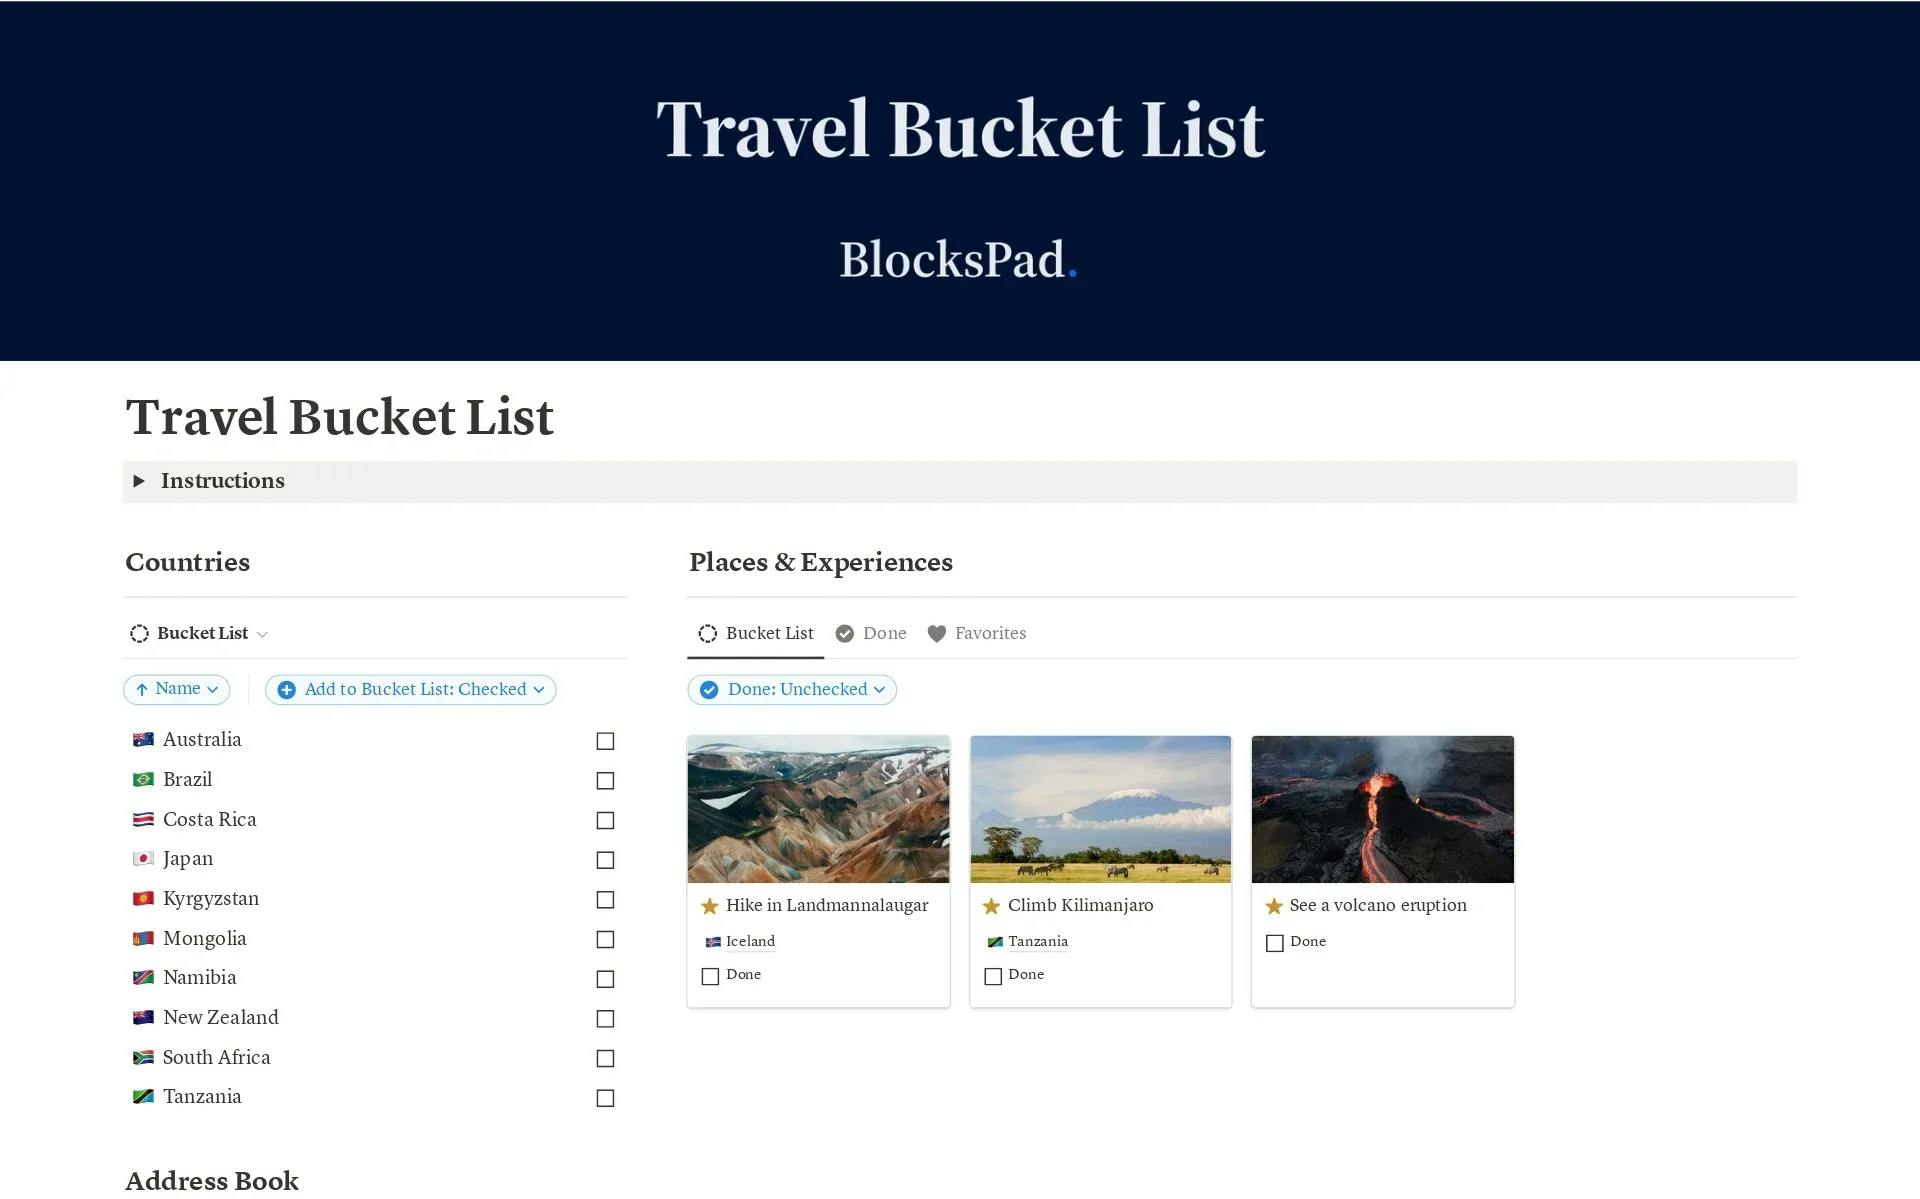The height and width of the screenshot is (1199, 1920).
Task: Open the Name sort dropdown
Action: [177, 689]
